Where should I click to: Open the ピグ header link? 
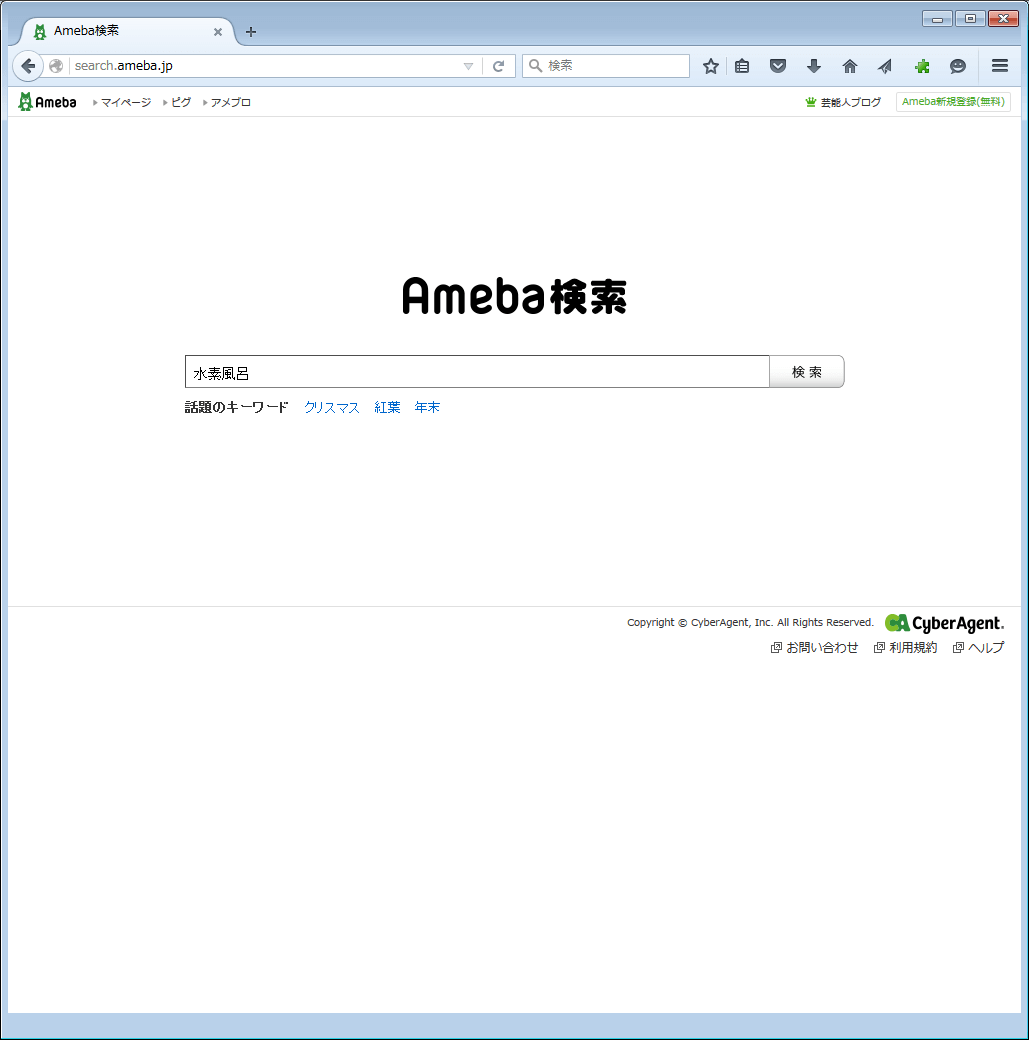coord(180,102)
